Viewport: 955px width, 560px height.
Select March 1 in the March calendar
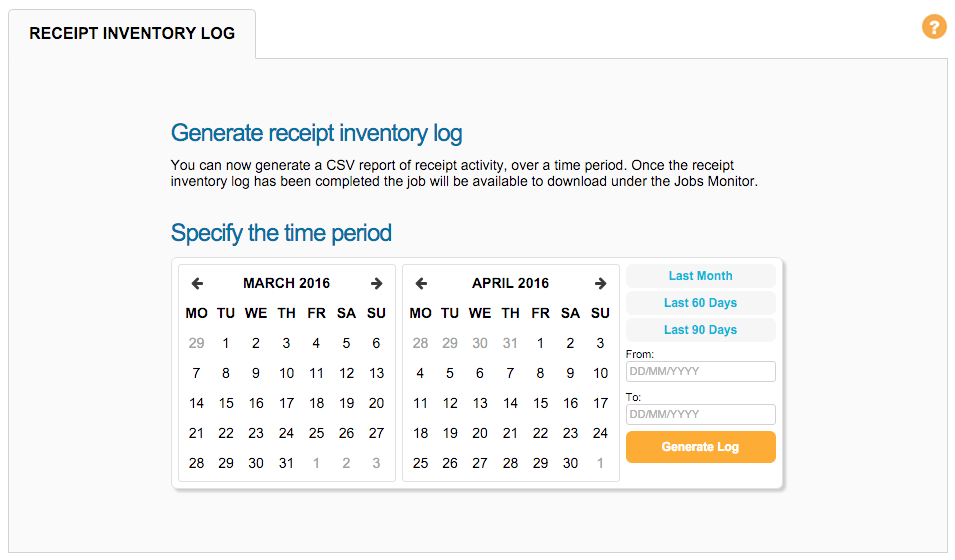pyautogui.click(x=226, y=343)
